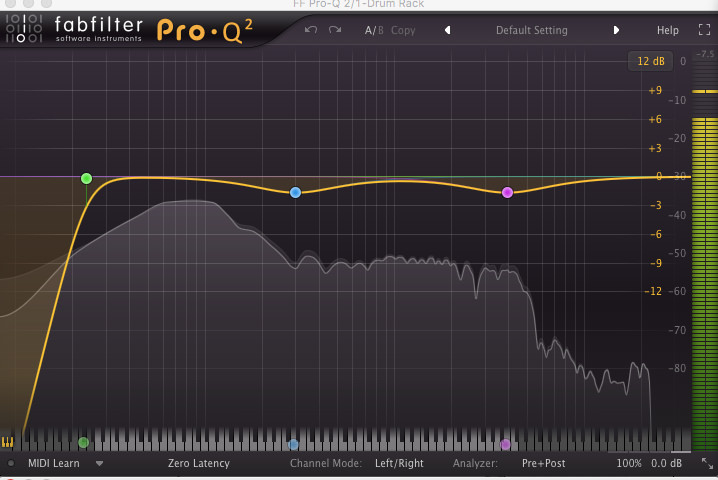Click the blue band marker on piano strip
718x480 pixels.
coord(293,444)
